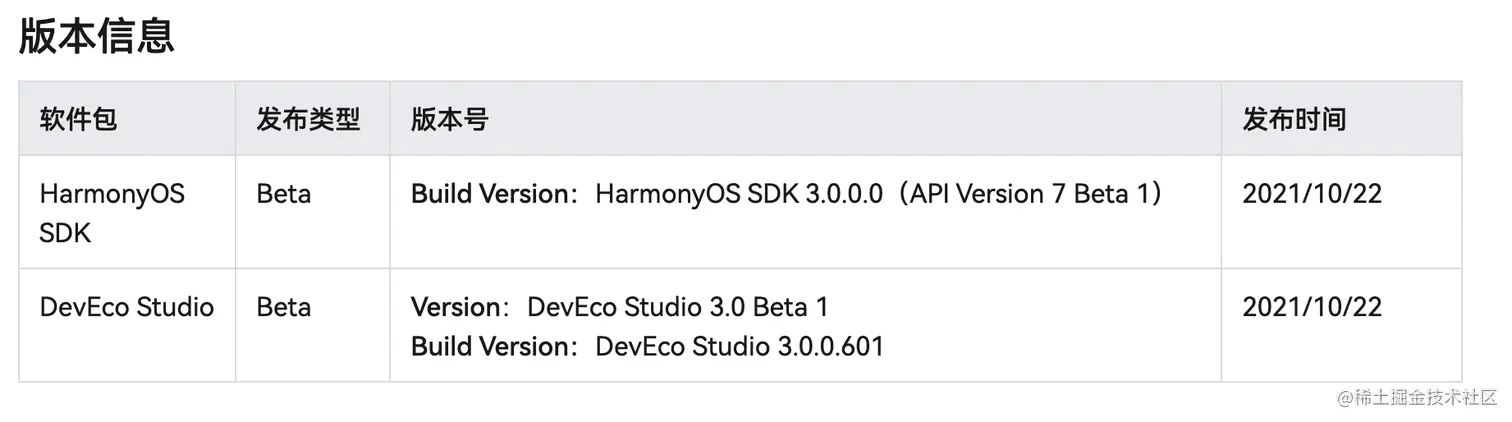Click the DevEco Studio 3.0.0.601 build text

(x=740, y=346)
